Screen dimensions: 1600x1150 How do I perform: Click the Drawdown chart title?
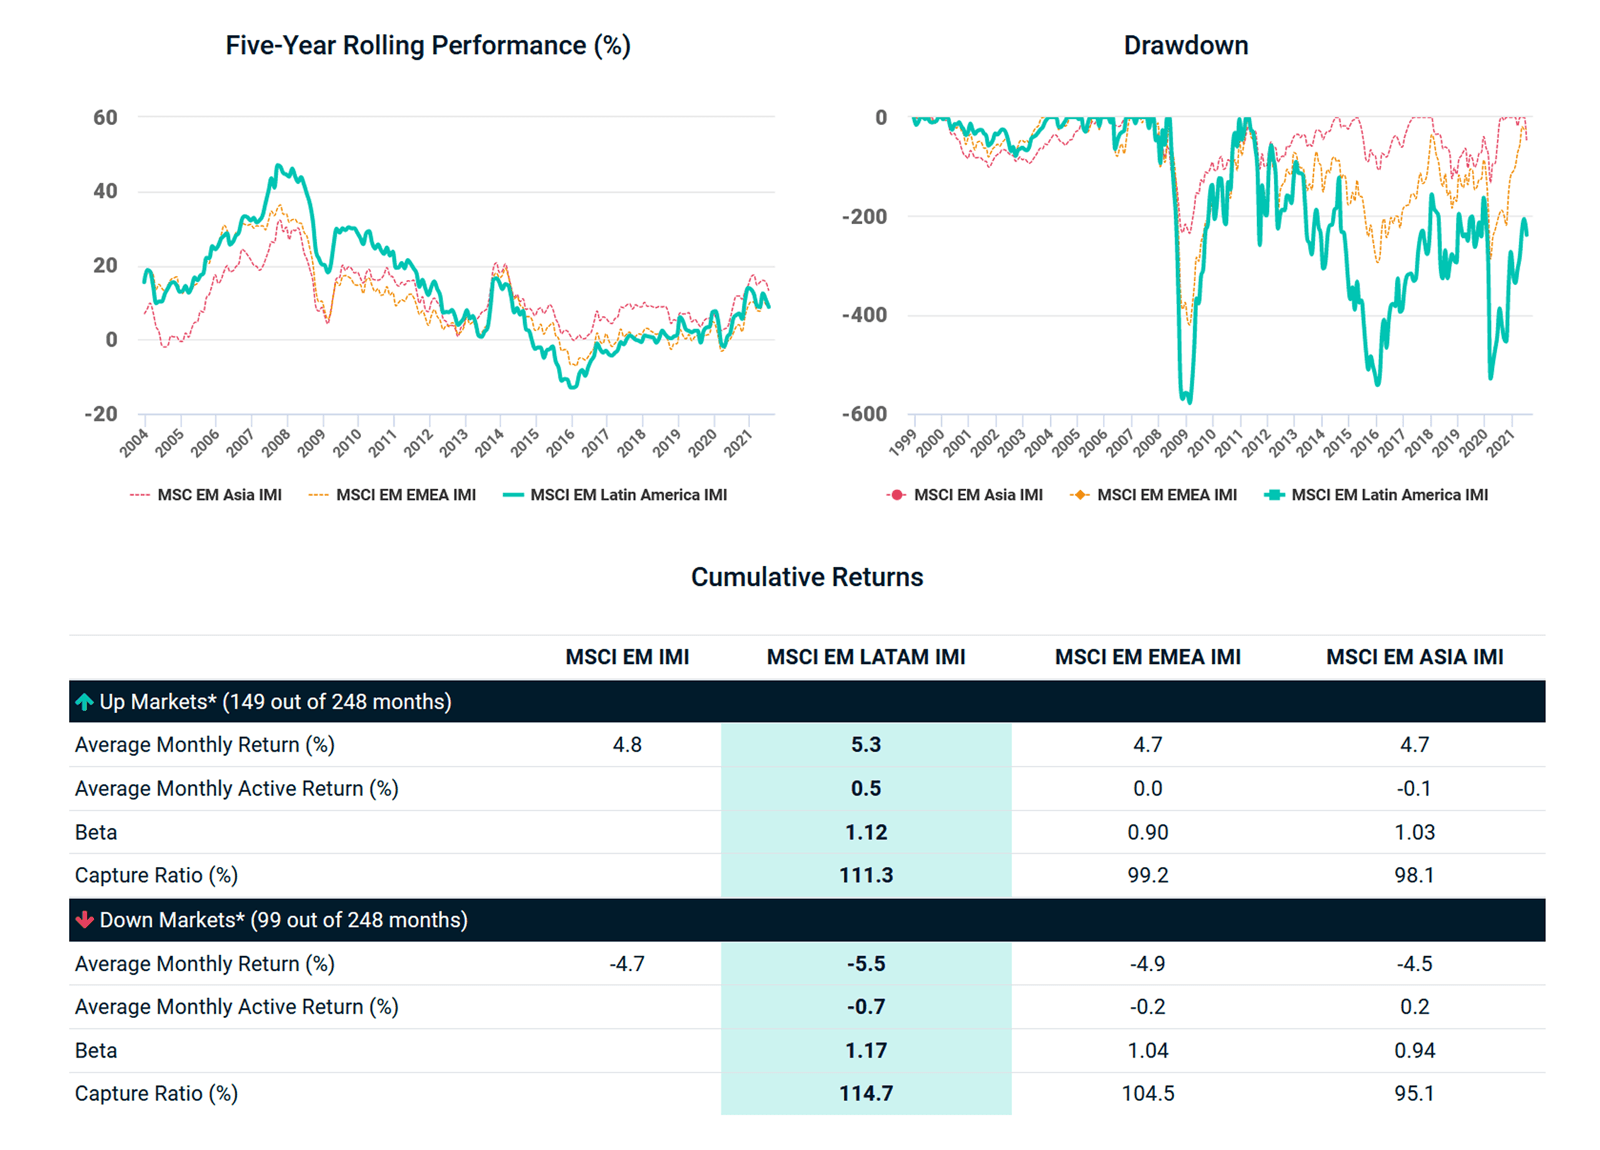[1185, 46]
